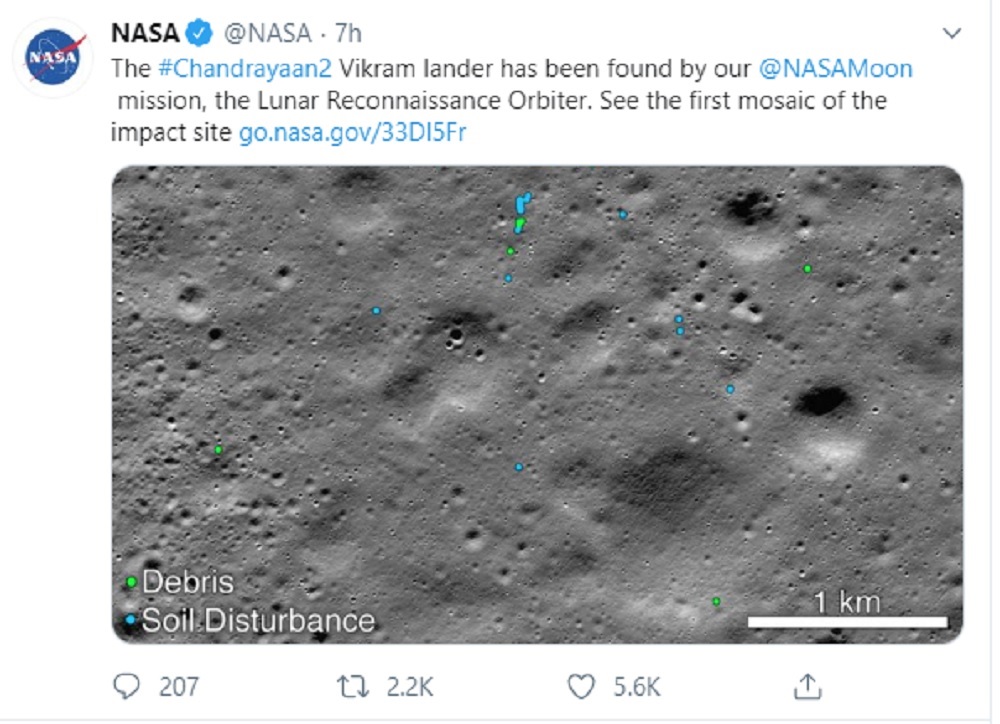Like the tweet with the heart icon

(581, 686)
